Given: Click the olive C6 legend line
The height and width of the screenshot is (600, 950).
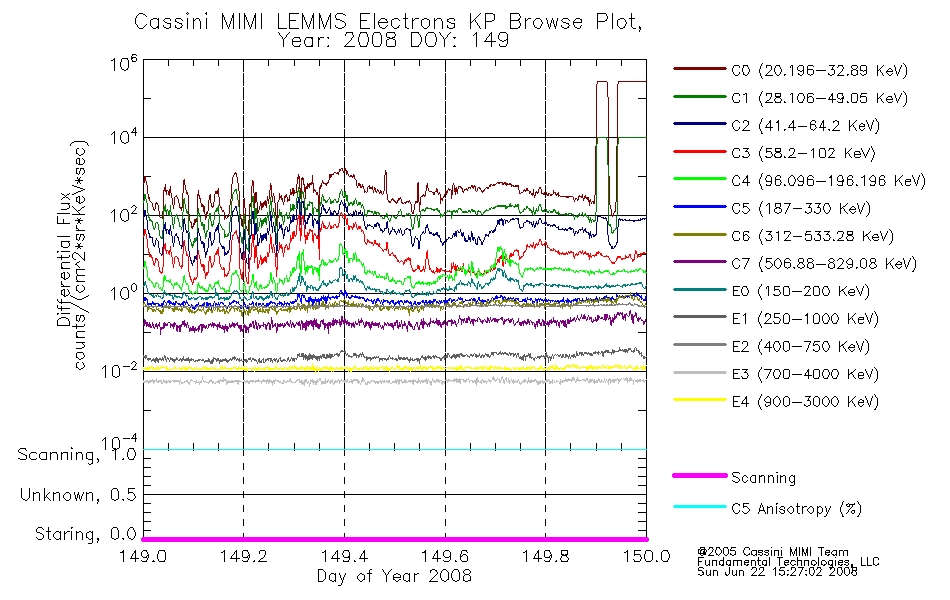Looking at the screenshot, I should 700,235.
